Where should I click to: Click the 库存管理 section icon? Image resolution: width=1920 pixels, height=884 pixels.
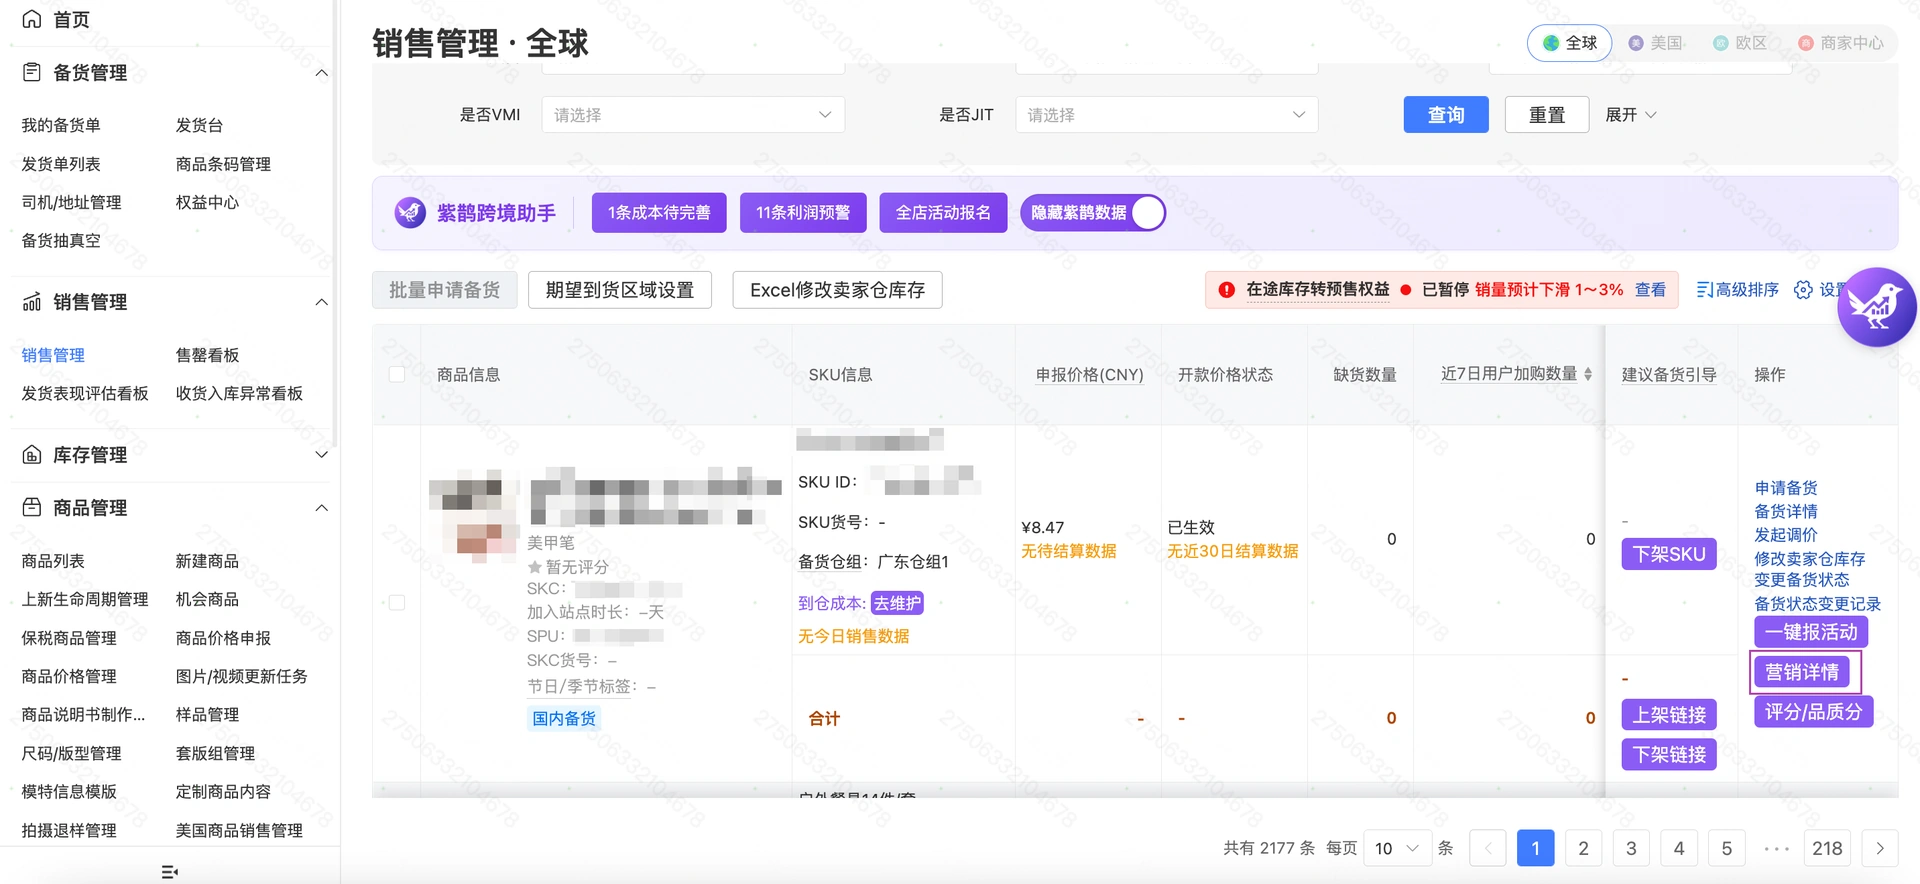(x=32, y=455)
